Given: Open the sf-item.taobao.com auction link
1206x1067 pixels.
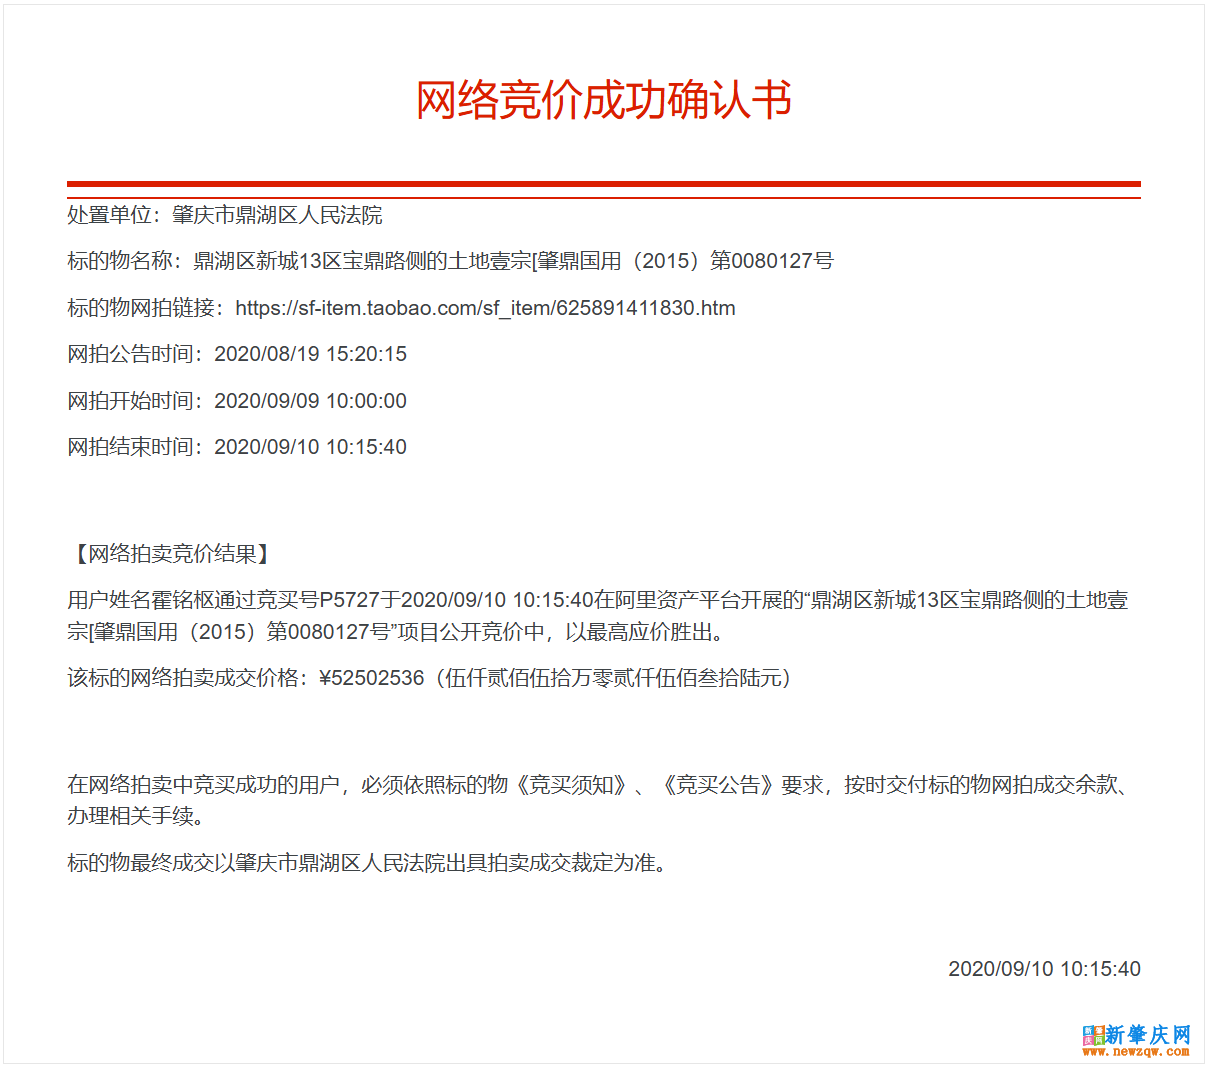Looking at the screenshot, I should (485, 308).
